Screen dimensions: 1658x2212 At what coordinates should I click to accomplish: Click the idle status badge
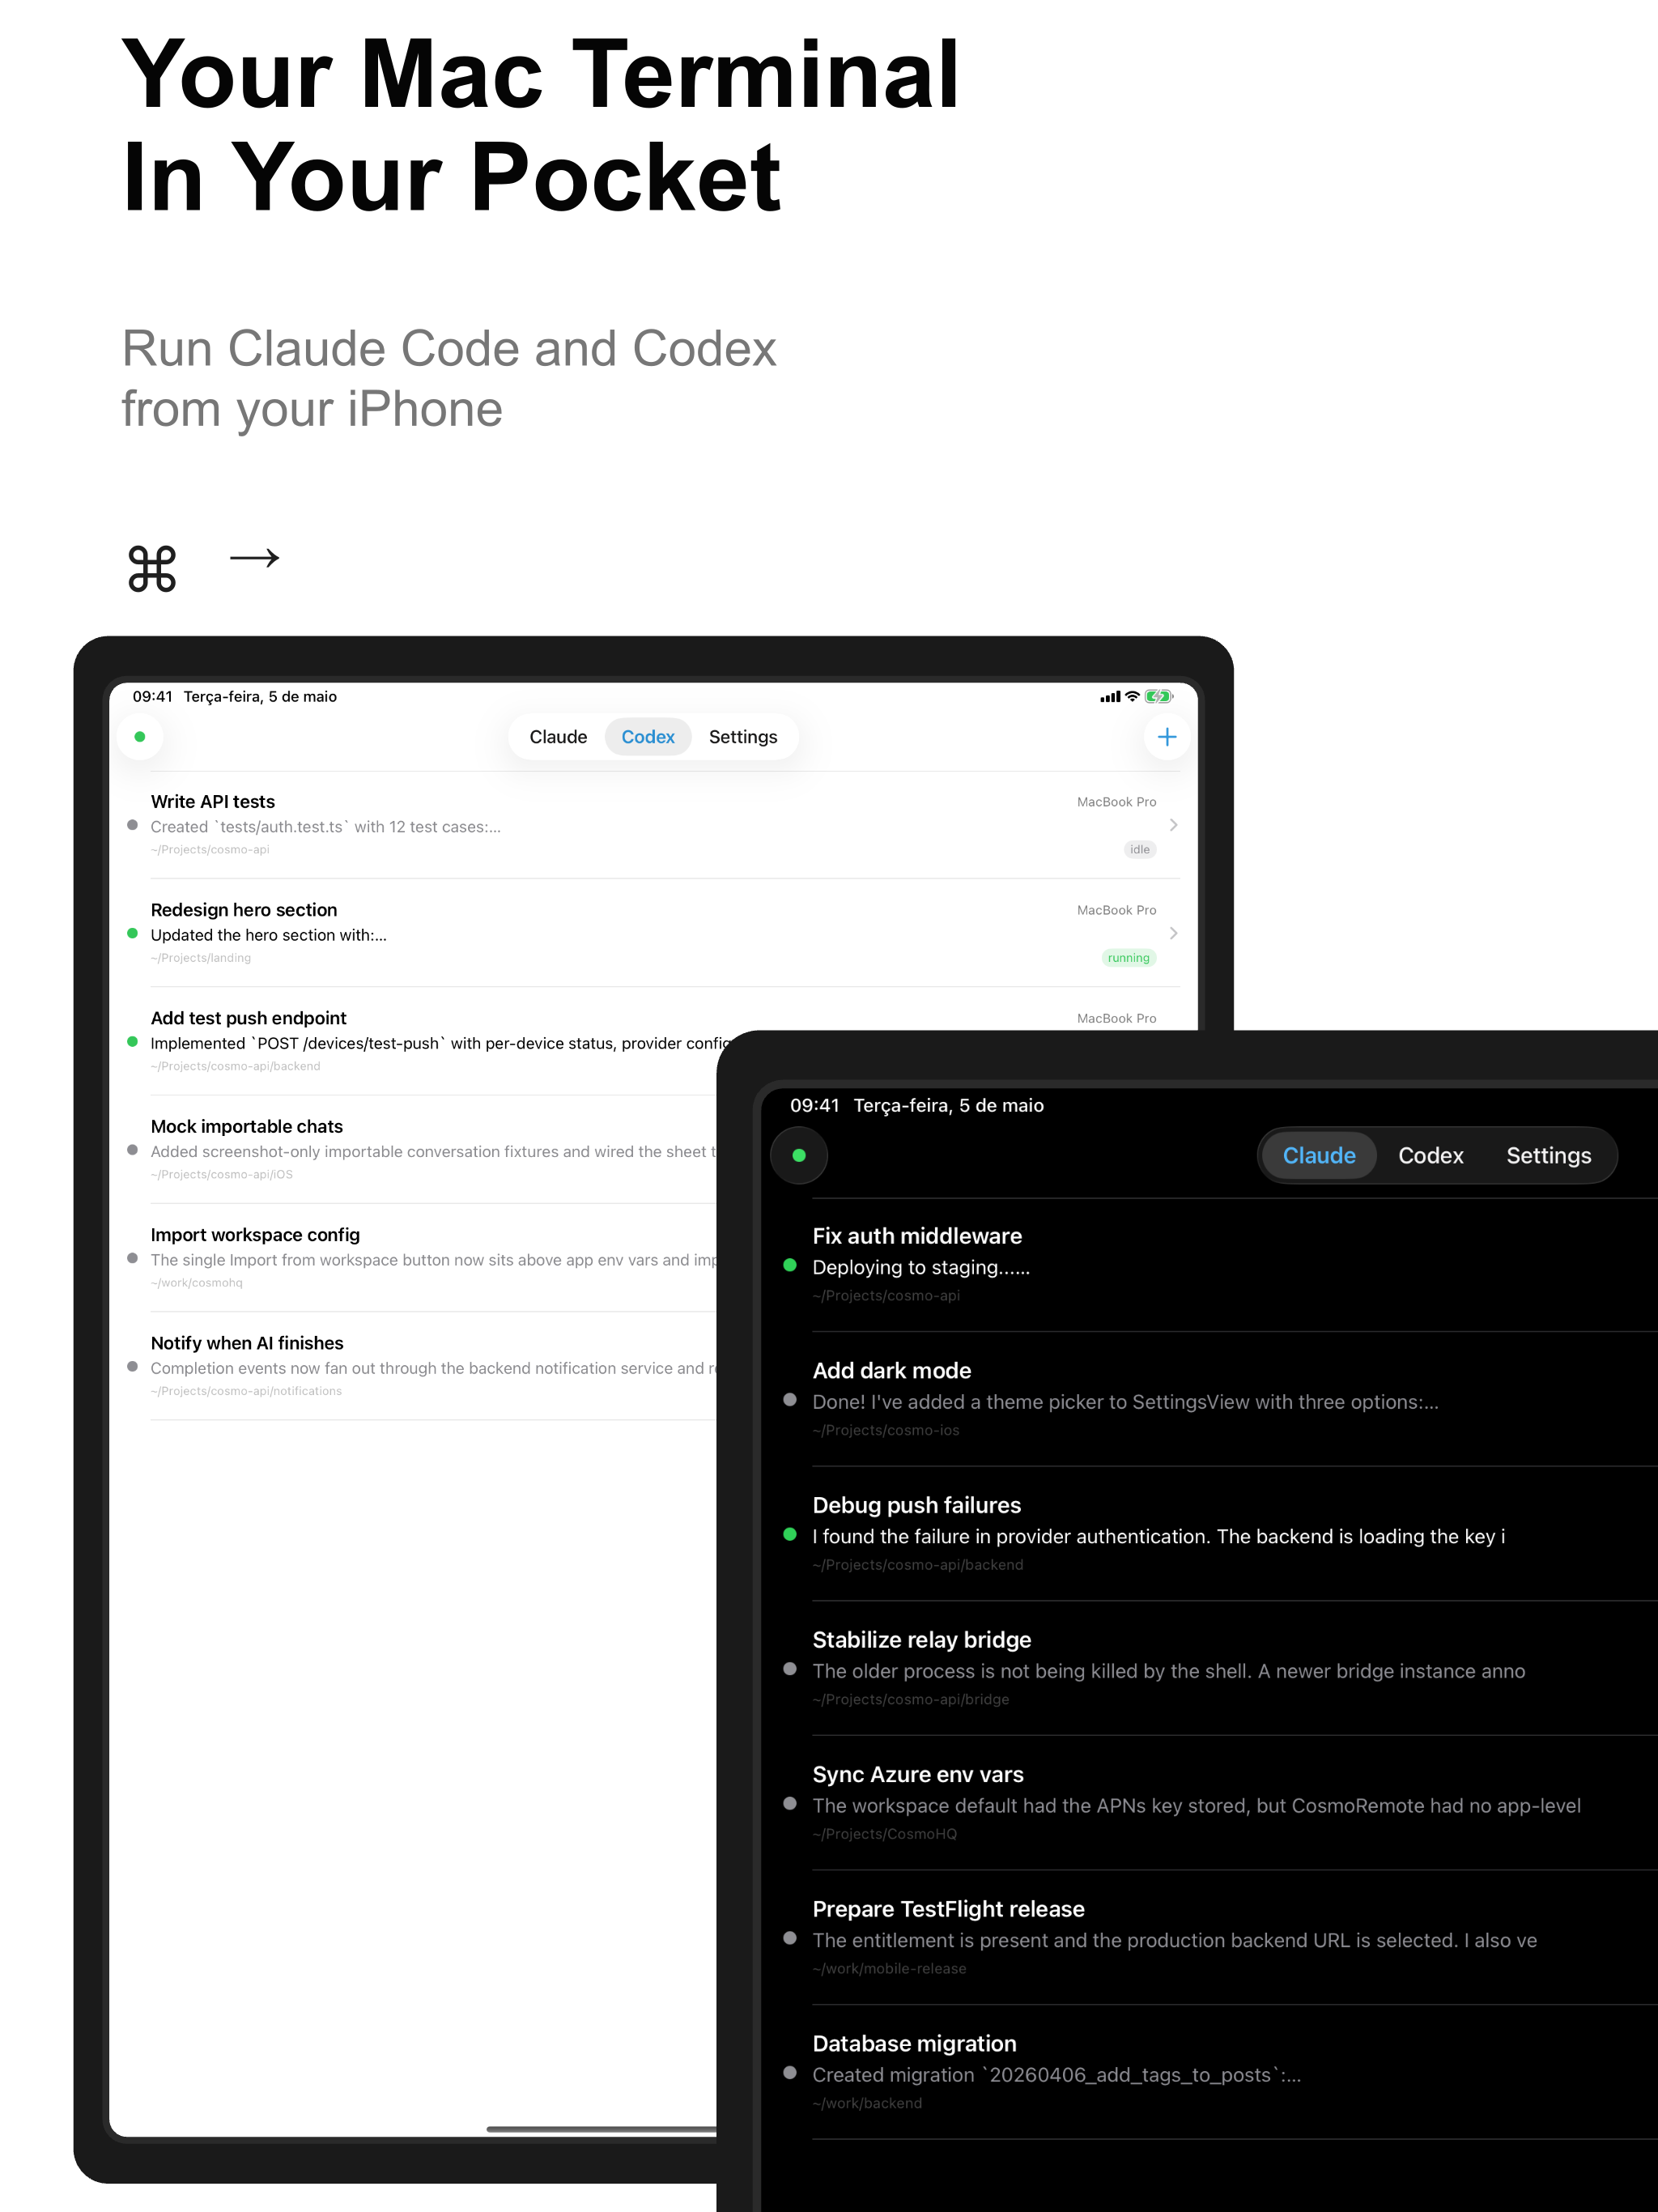(1140, 850)
